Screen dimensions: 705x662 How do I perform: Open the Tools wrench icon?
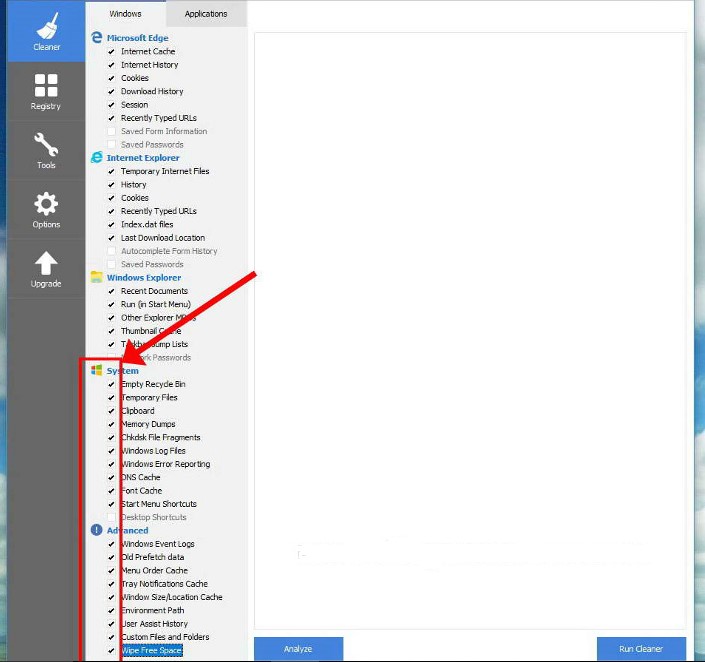(46, 144)
